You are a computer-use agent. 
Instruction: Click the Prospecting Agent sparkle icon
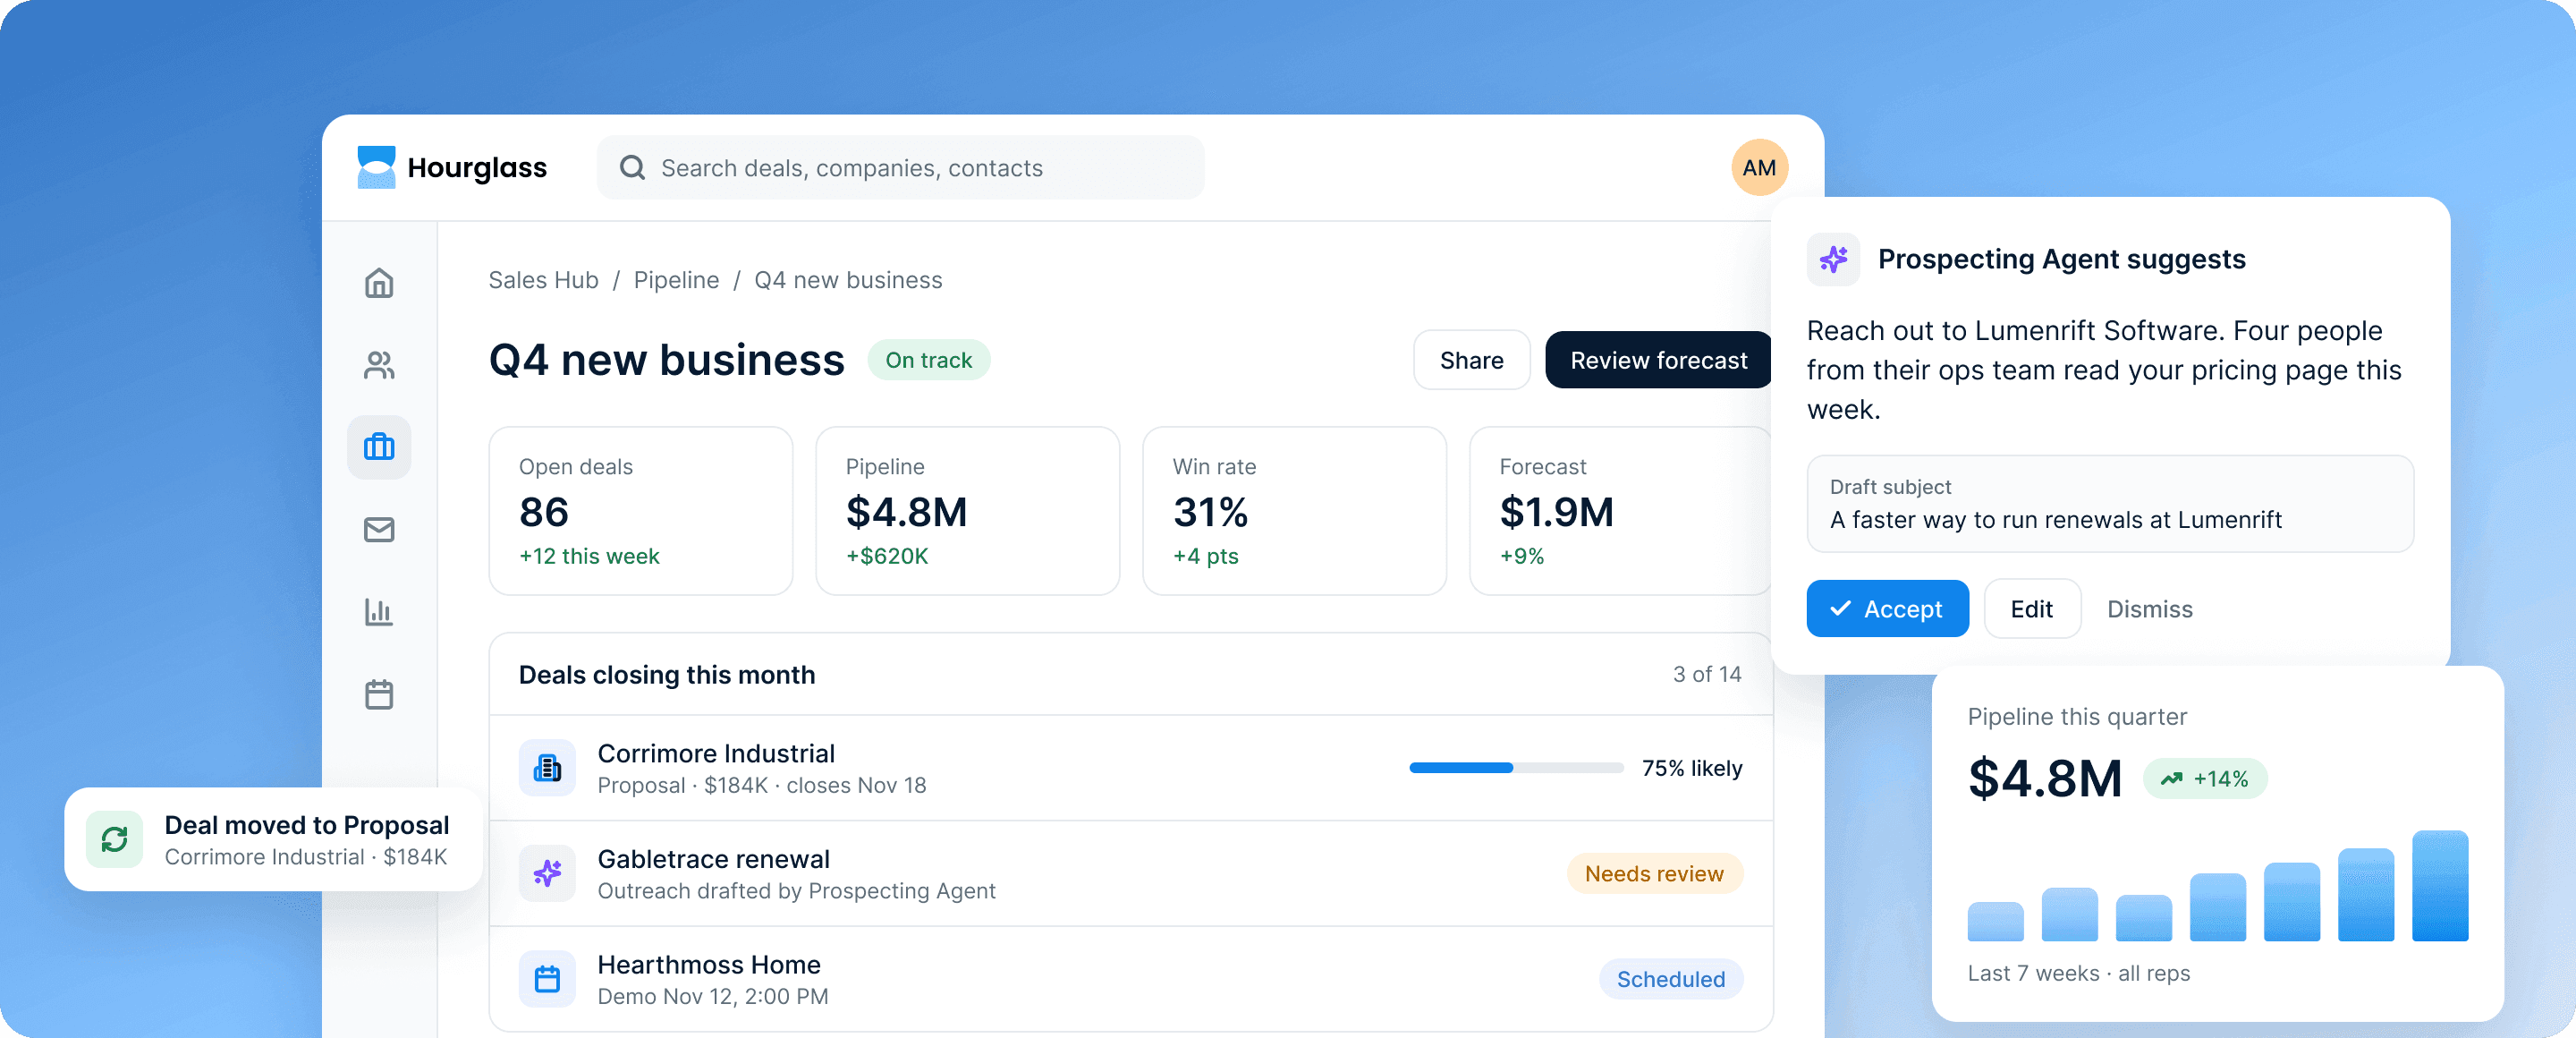click(x=1833, y=260)
